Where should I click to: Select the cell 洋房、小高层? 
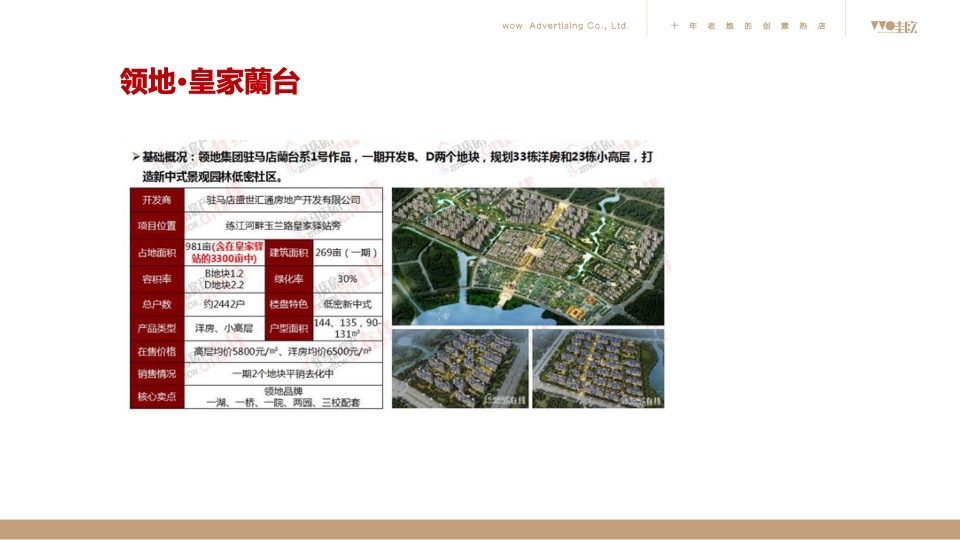(x=224, y=328)
